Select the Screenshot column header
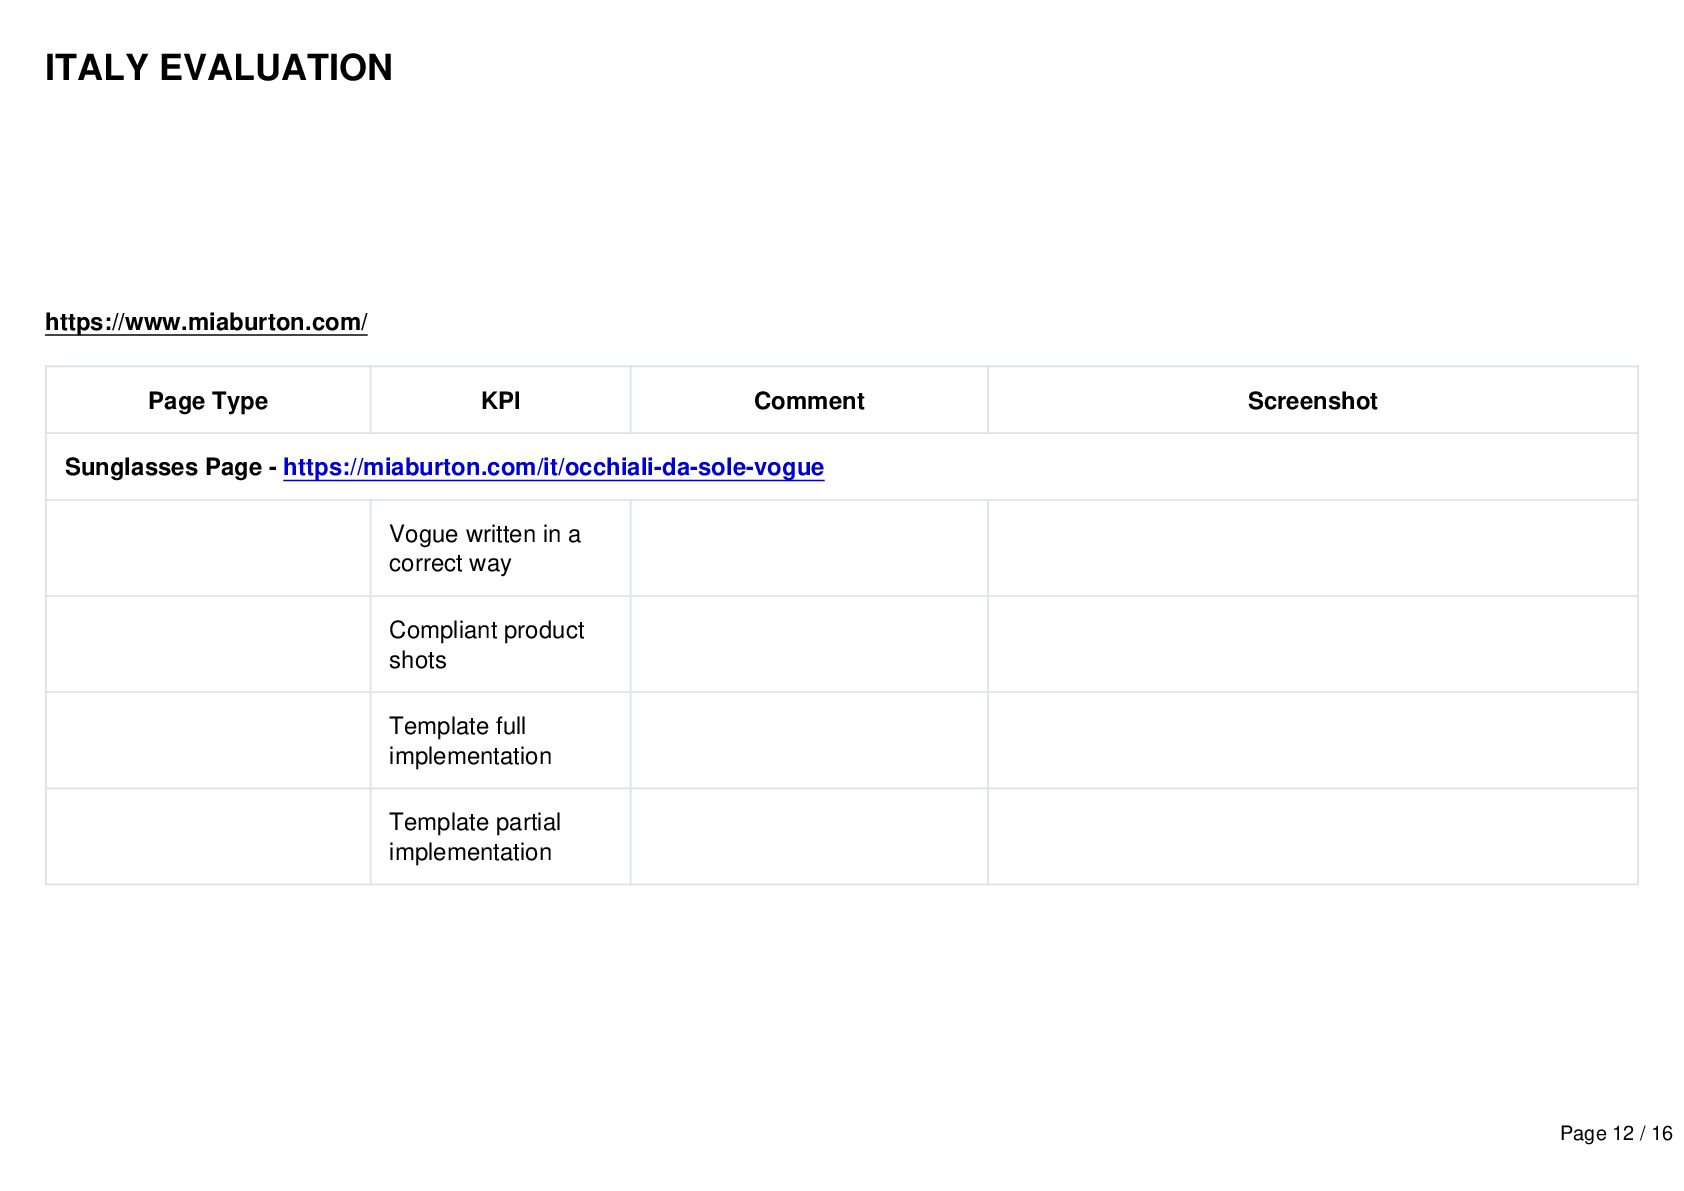Screen dimensions: 1684x1191 tap(1312, 400)
